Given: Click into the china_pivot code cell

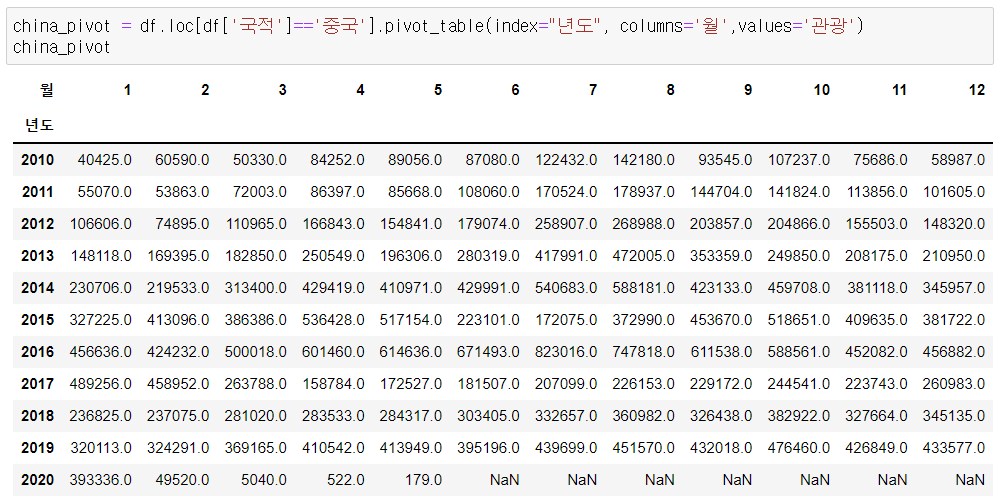Looking at the screenshot, I should coord(500,36).
